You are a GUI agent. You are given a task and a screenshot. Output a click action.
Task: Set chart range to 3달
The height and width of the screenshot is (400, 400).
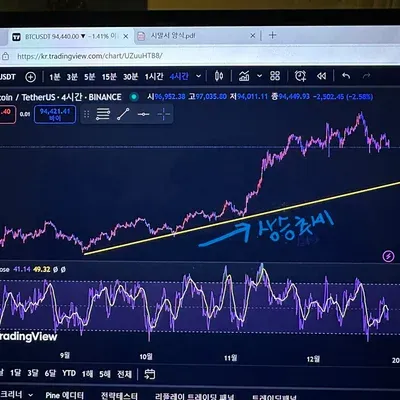pyautogui.click(x=33, y=373)
